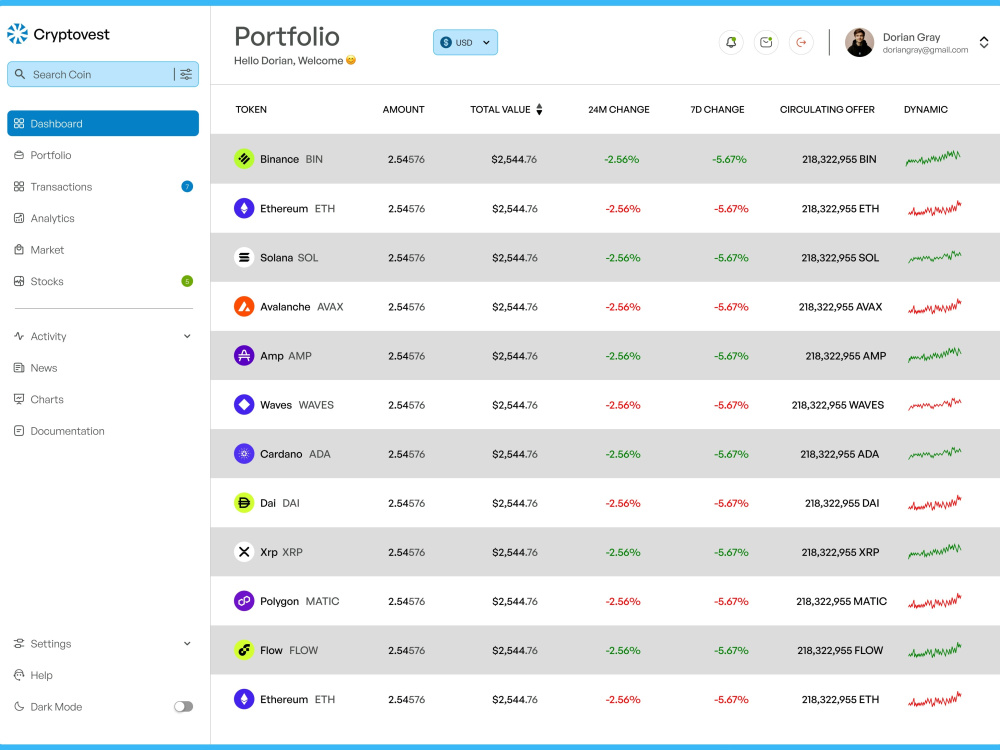The width and height of the screenshot is (1000, 750).
Task: Open Dorian Gray account switcher arrows
Action: click(x=984, y=43)
